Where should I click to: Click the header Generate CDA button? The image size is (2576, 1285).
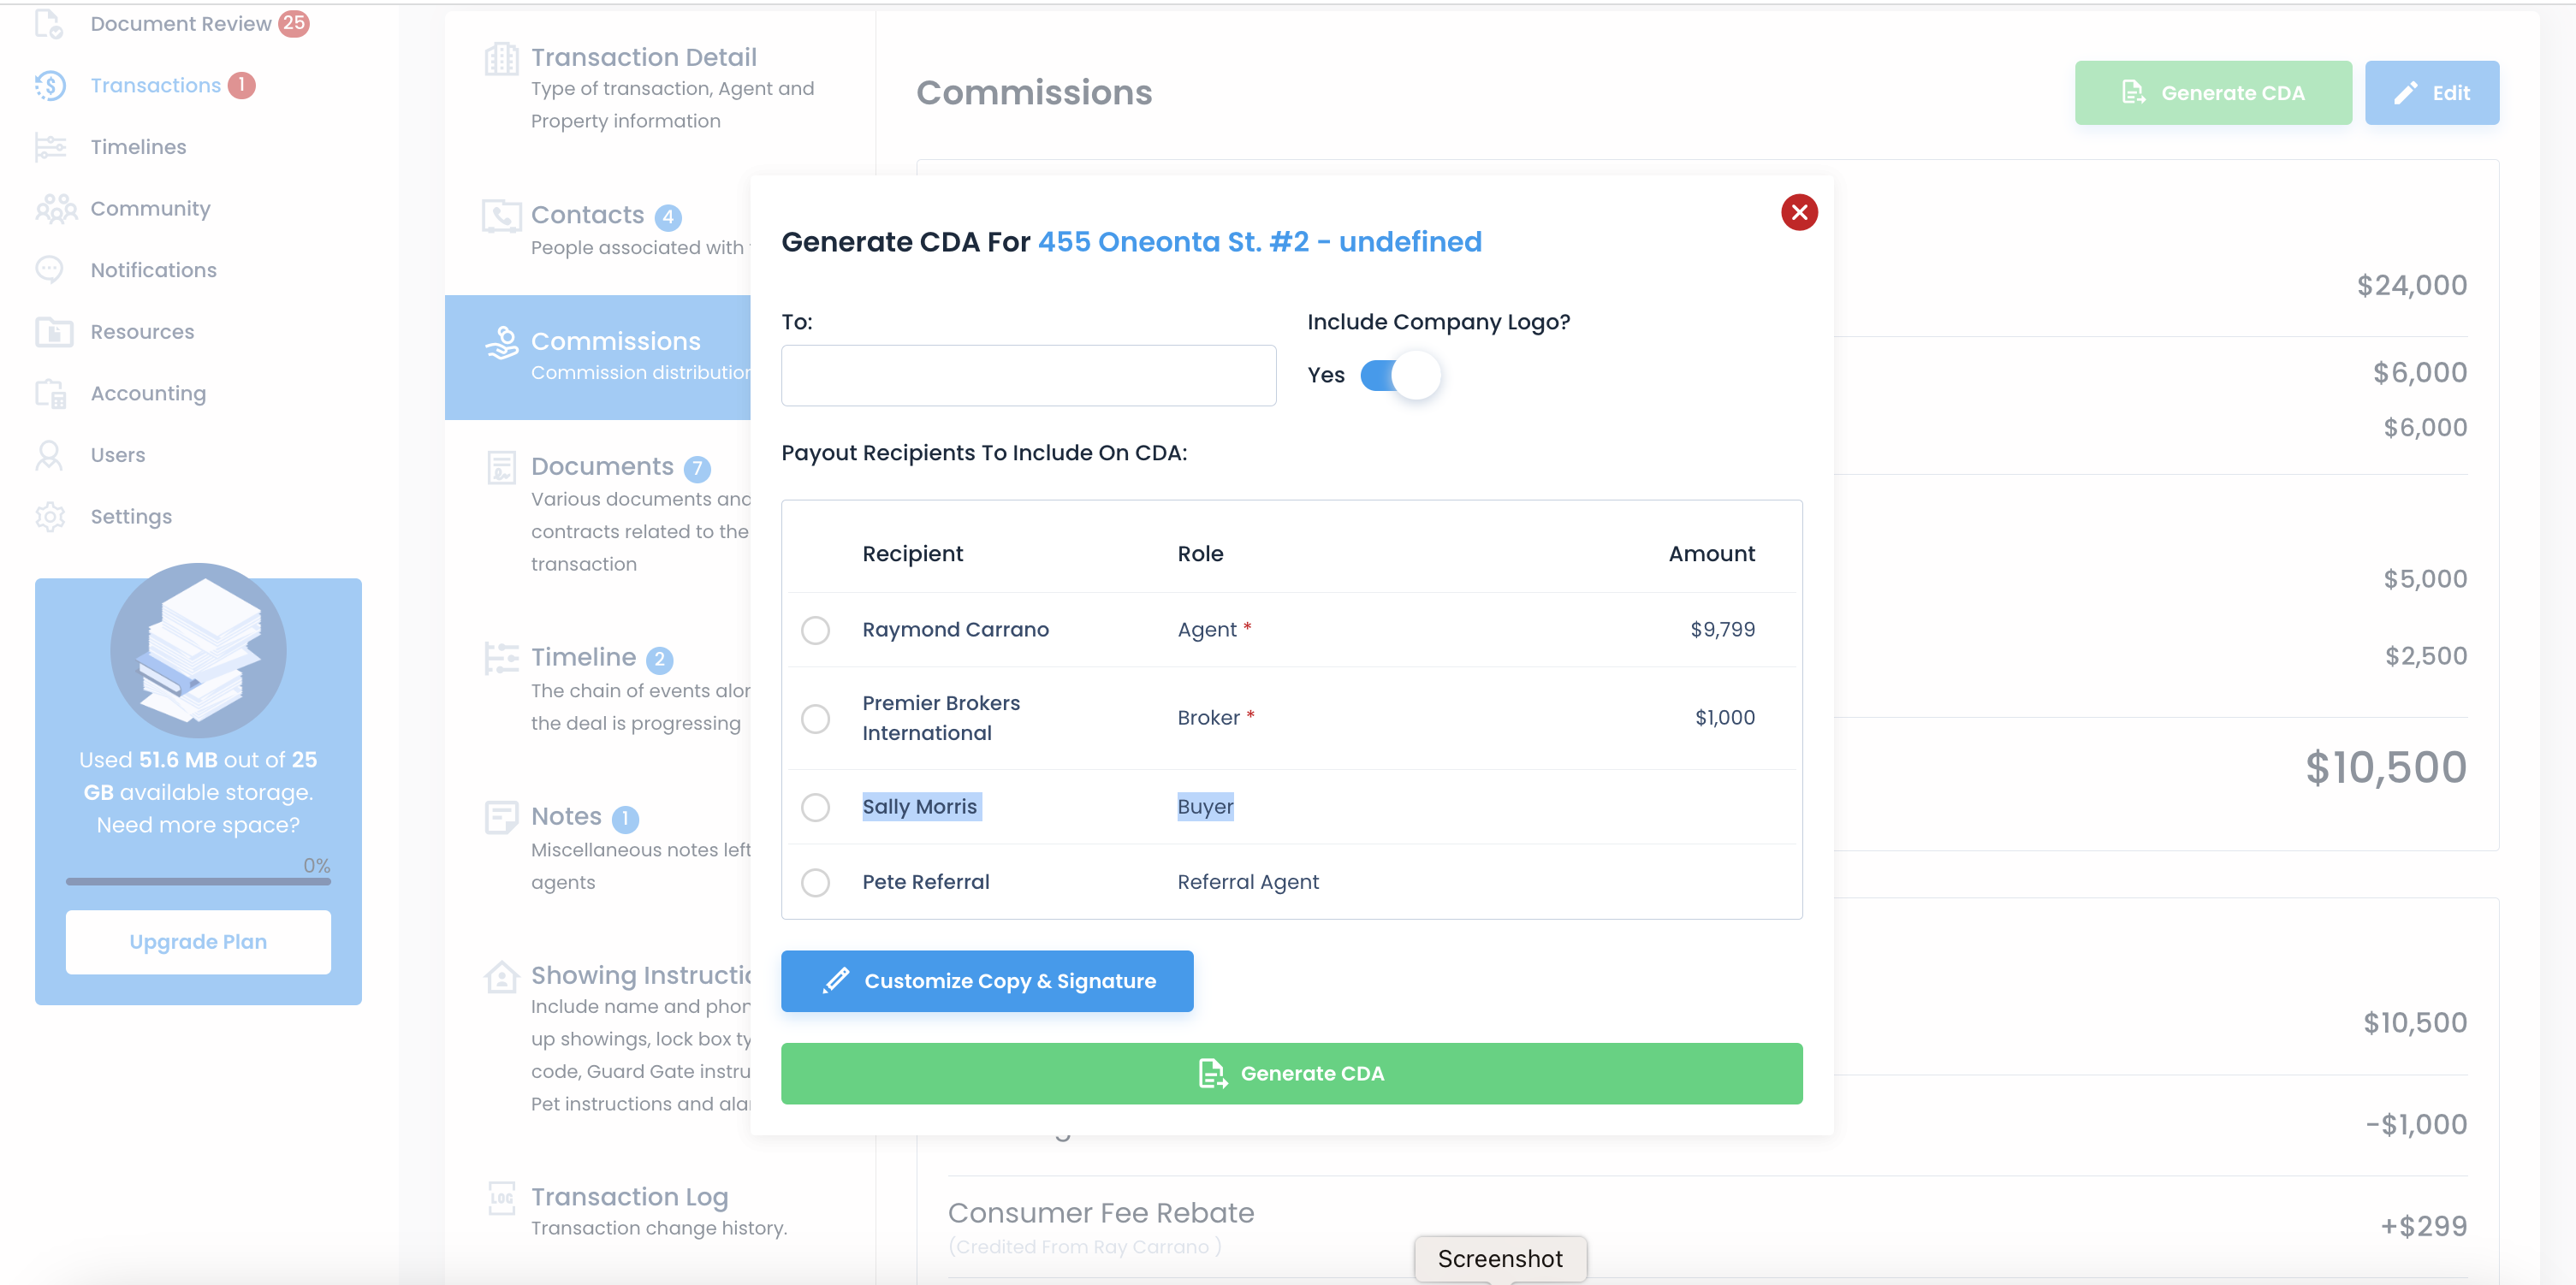pos(2212,93)
